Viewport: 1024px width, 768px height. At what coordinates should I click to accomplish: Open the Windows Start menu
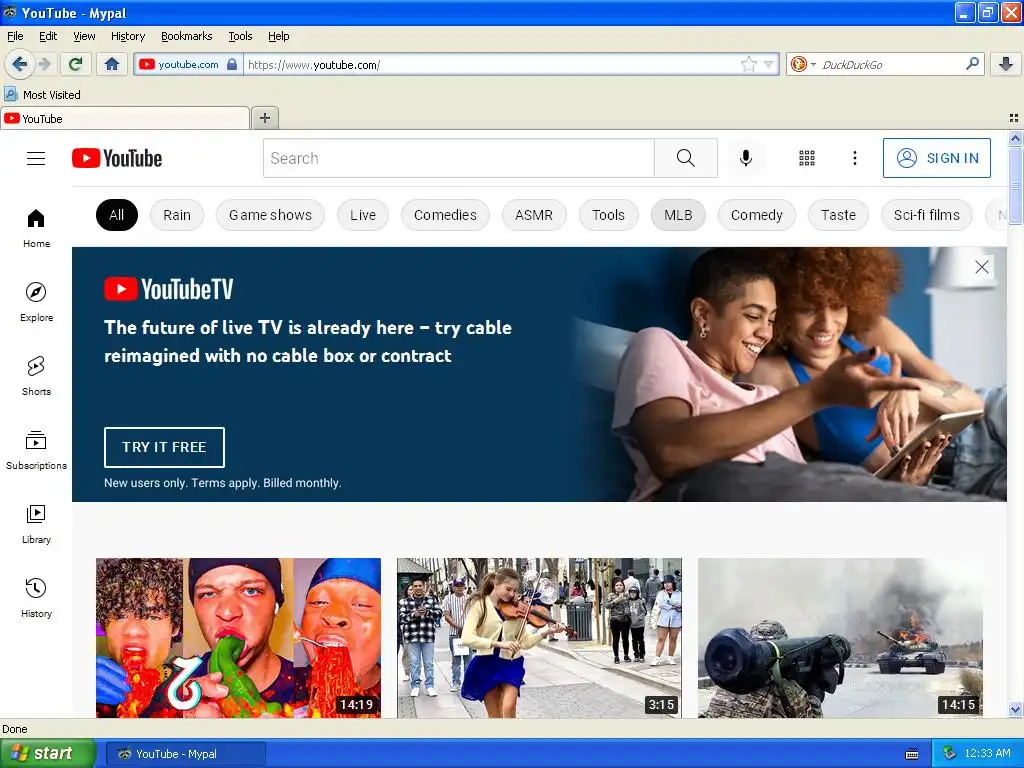47,754
